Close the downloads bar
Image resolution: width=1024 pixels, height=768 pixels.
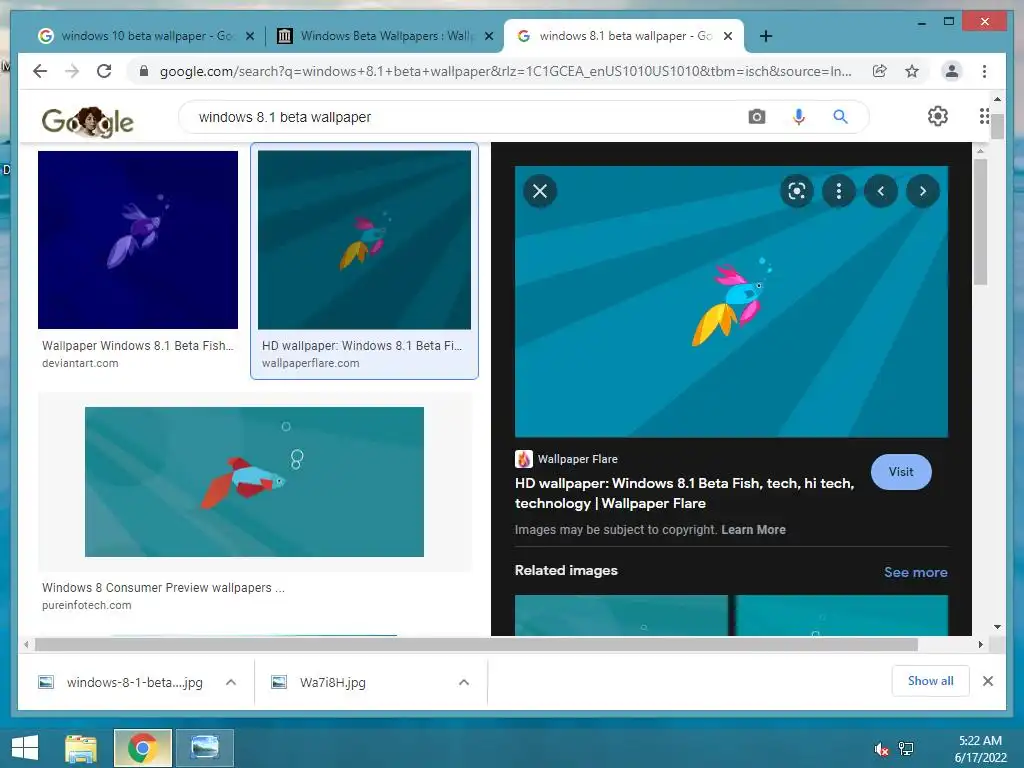point(988,681)
